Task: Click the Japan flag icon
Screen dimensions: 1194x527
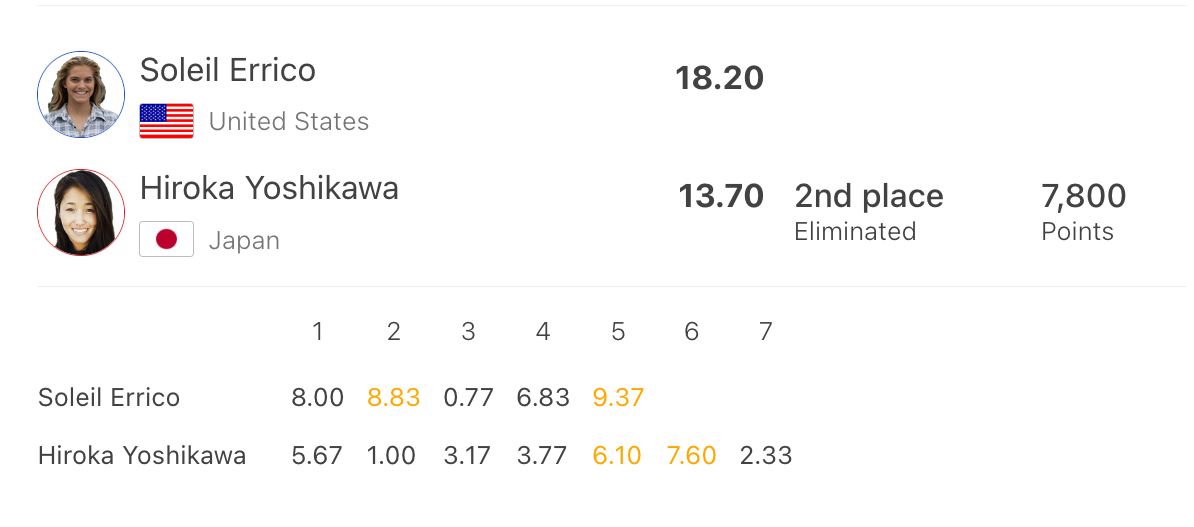Action: point(166,240)
